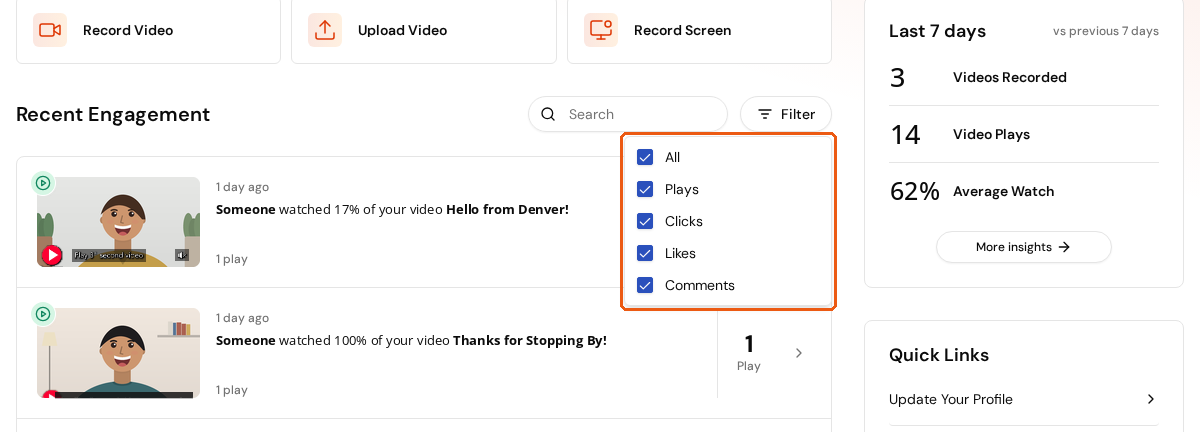The image size is (1200, 432).
Task: Click the Hello from Denver! video title
Action: 507,209
